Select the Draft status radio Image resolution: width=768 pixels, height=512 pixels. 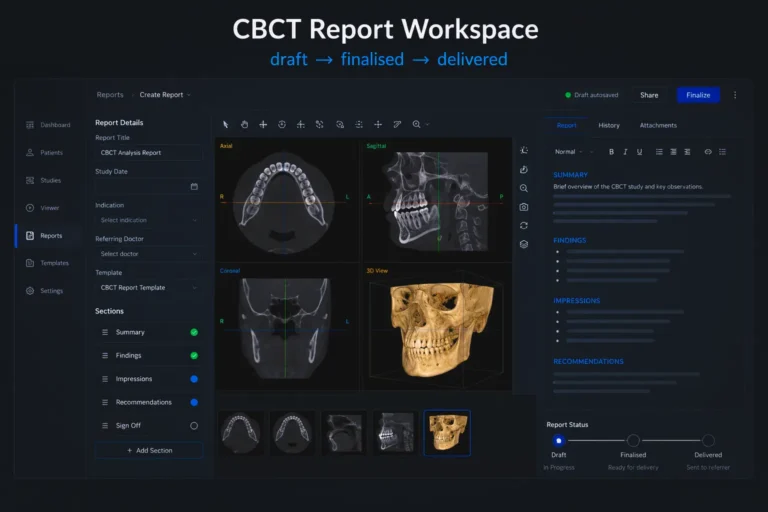(x=558, y=440)
